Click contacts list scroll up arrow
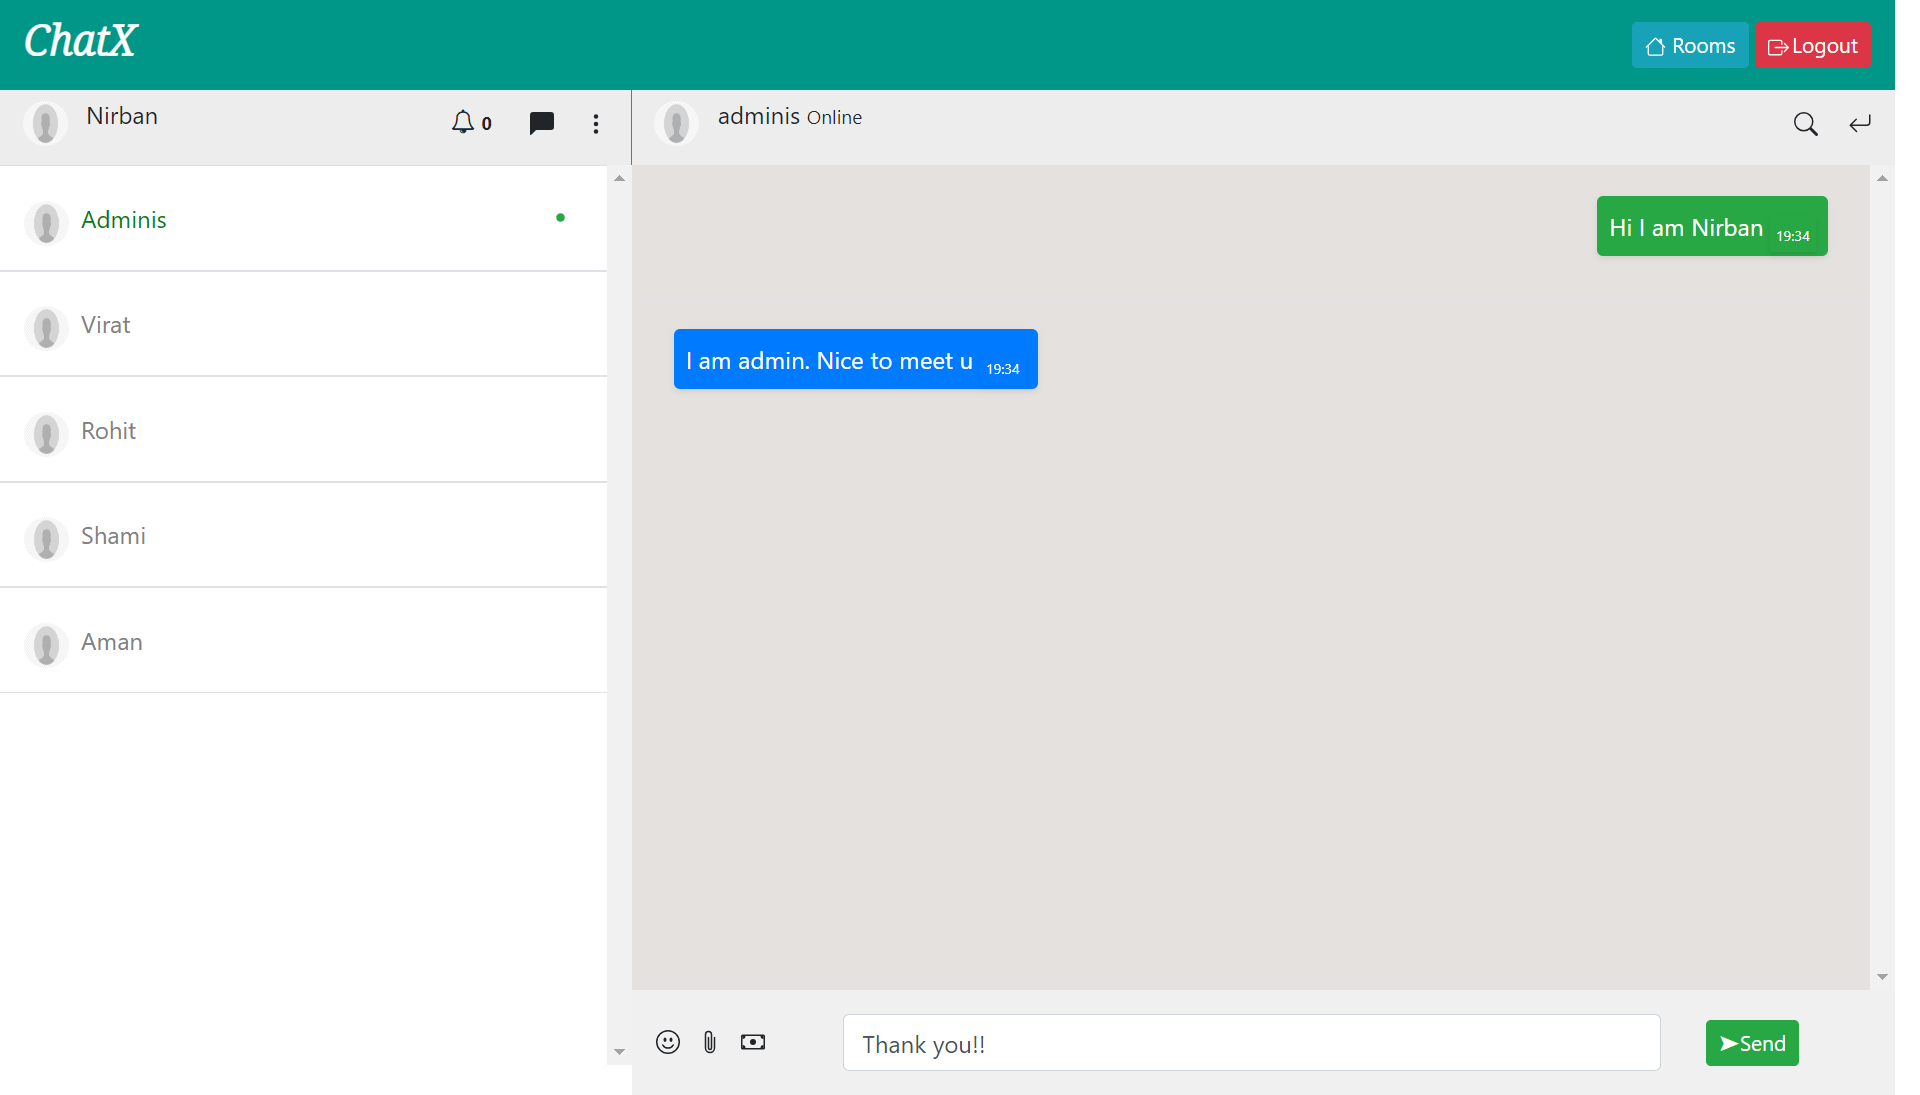The image size is (1920, 1095). [619, 178]
